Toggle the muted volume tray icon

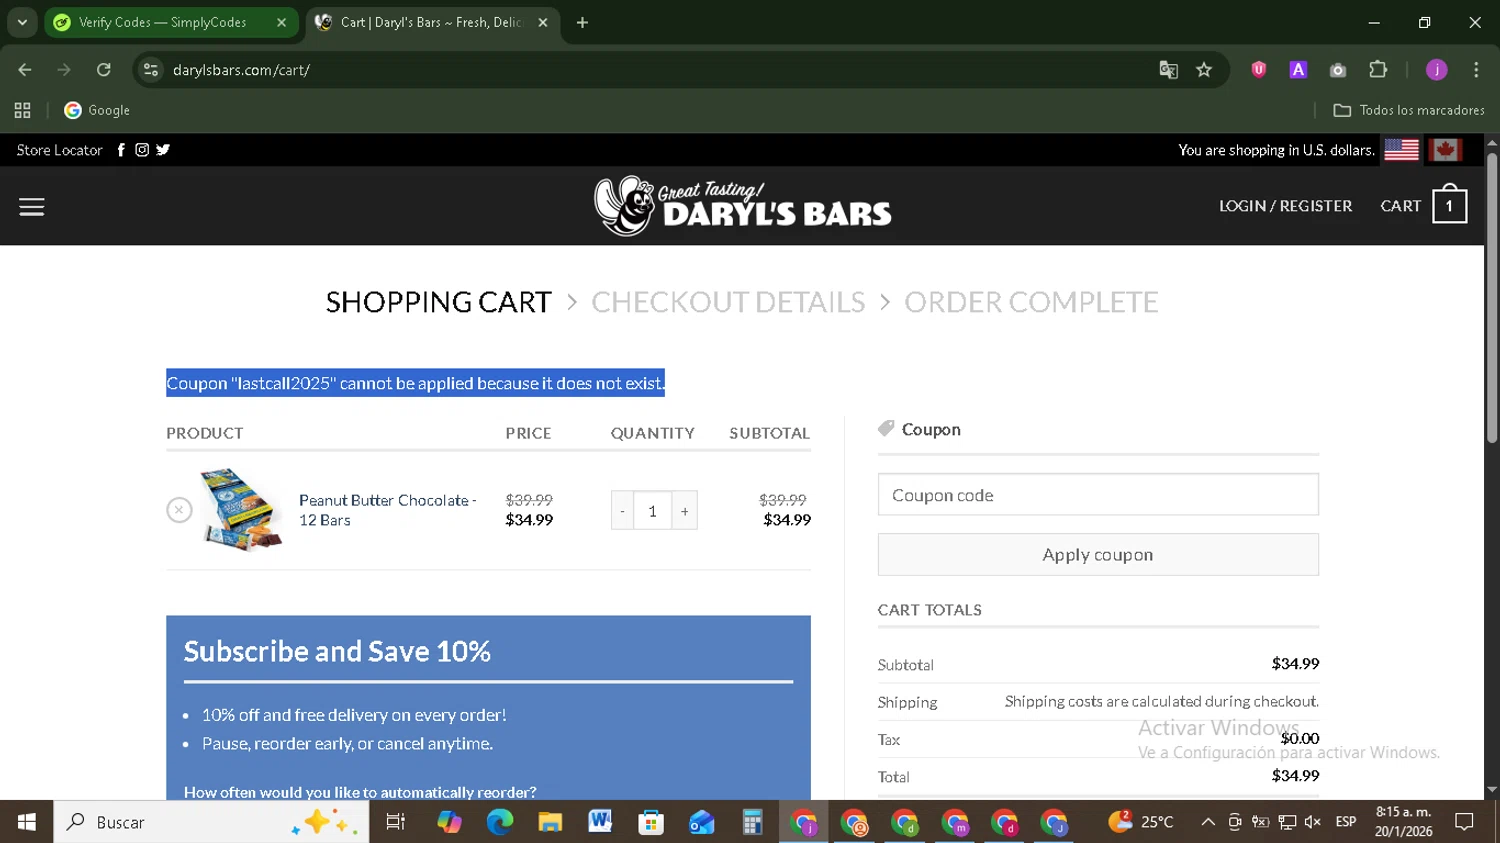click(1313, 822)
